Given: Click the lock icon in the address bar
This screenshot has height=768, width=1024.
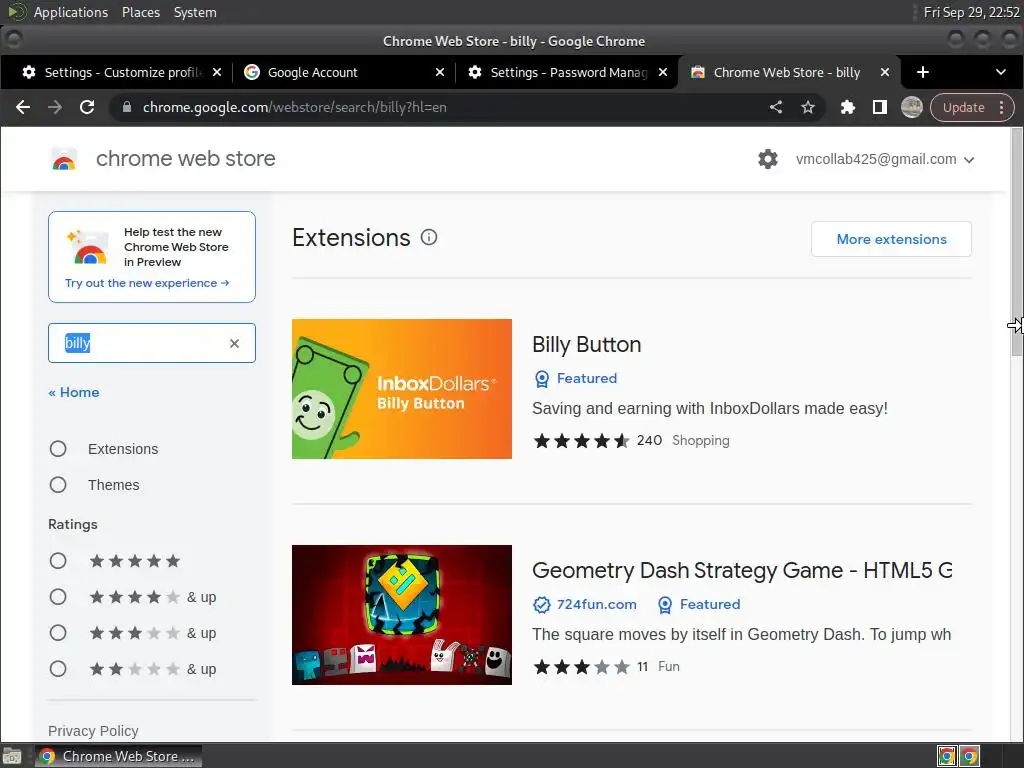Looking at the screenshot, I should (127, 107).
